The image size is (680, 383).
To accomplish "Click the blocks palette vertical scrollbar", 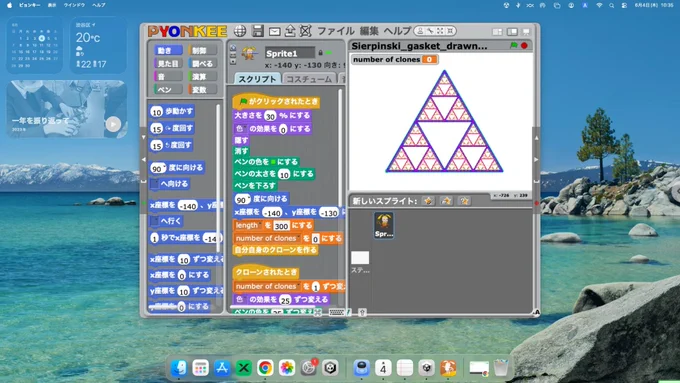I will 218,178.
